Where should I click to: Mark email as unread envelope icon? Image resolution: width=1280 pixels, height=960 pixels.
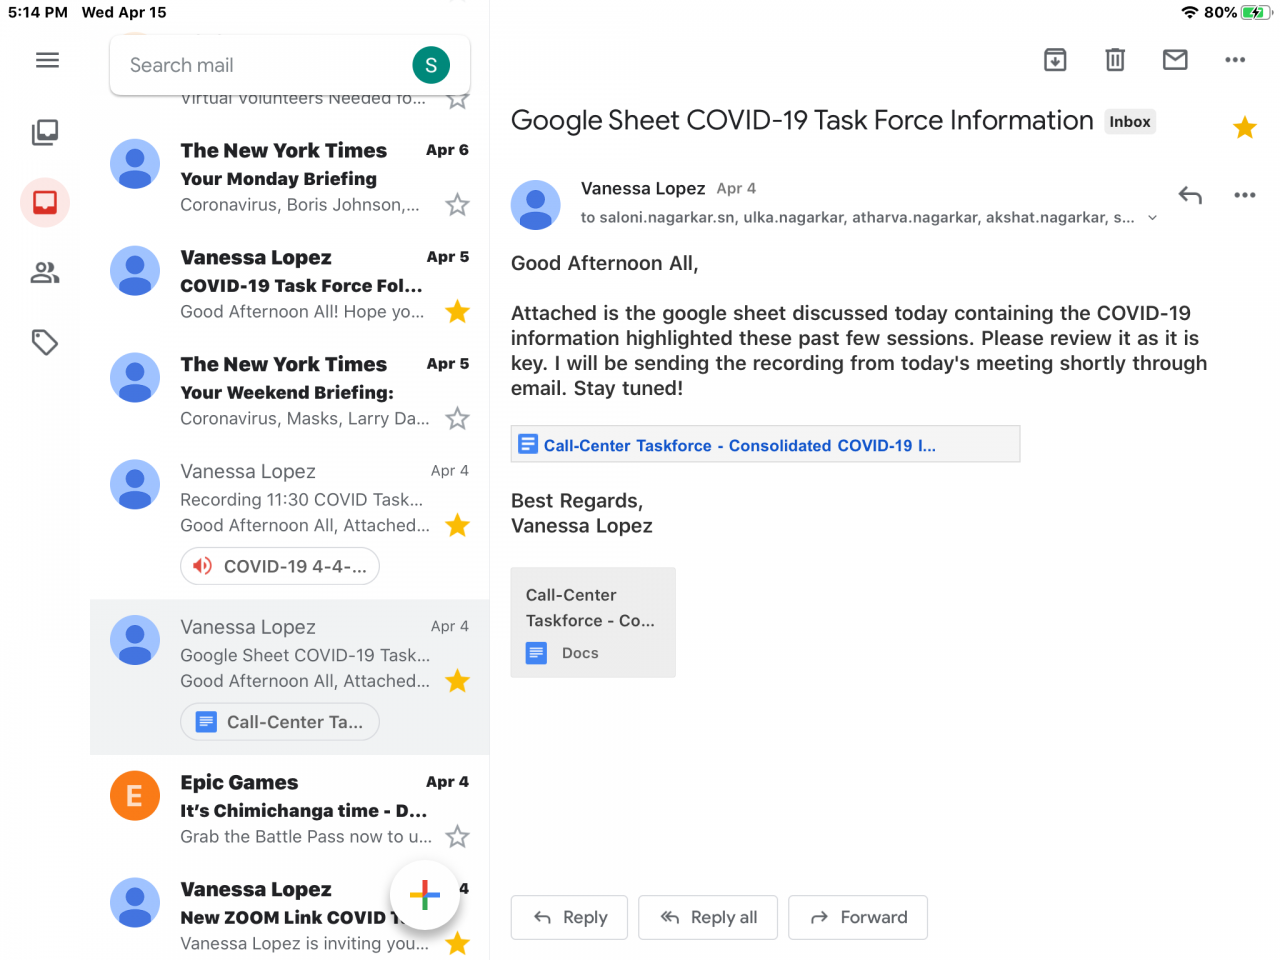point(1175,60)
